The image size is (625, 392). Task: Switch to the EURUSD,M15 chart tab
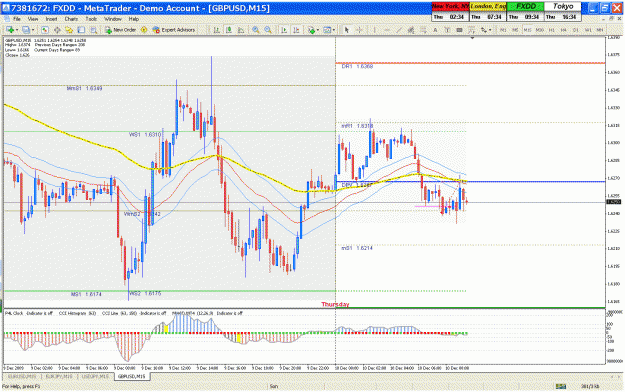(x=22, y=376)
